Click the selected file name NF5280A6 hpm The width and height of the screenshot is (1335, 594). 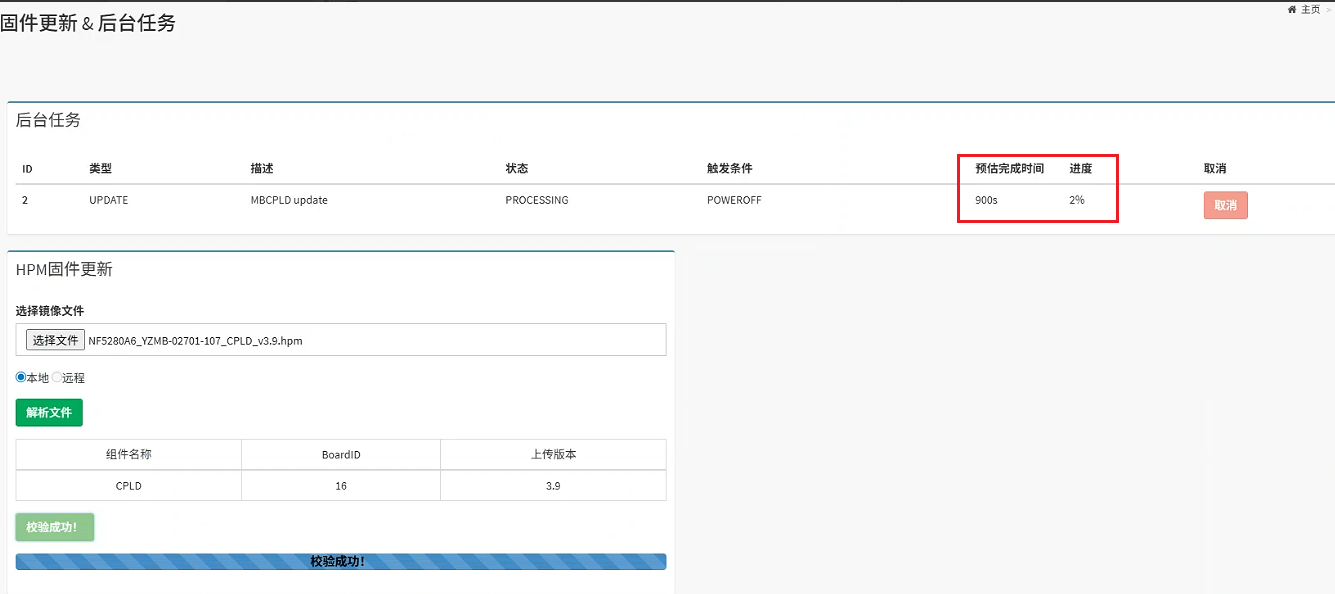[x=195, y=341]
